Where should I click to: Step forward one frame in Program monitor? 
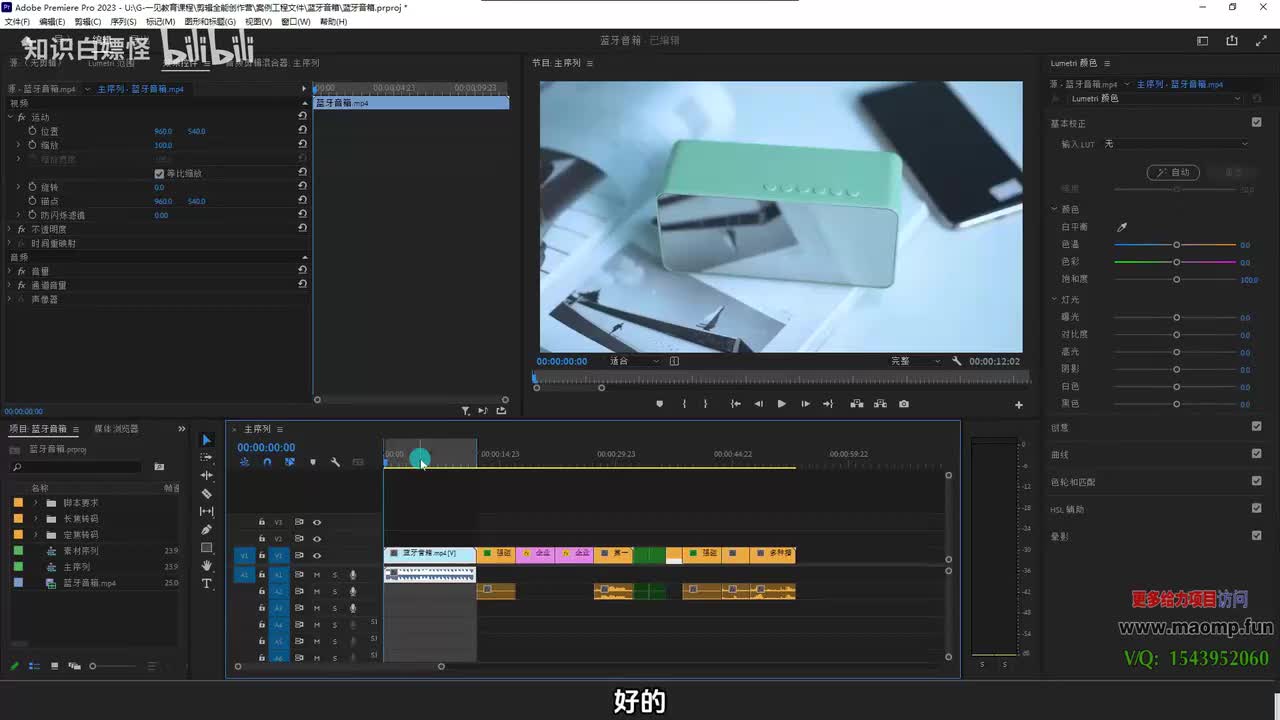[x=805, y=404]
